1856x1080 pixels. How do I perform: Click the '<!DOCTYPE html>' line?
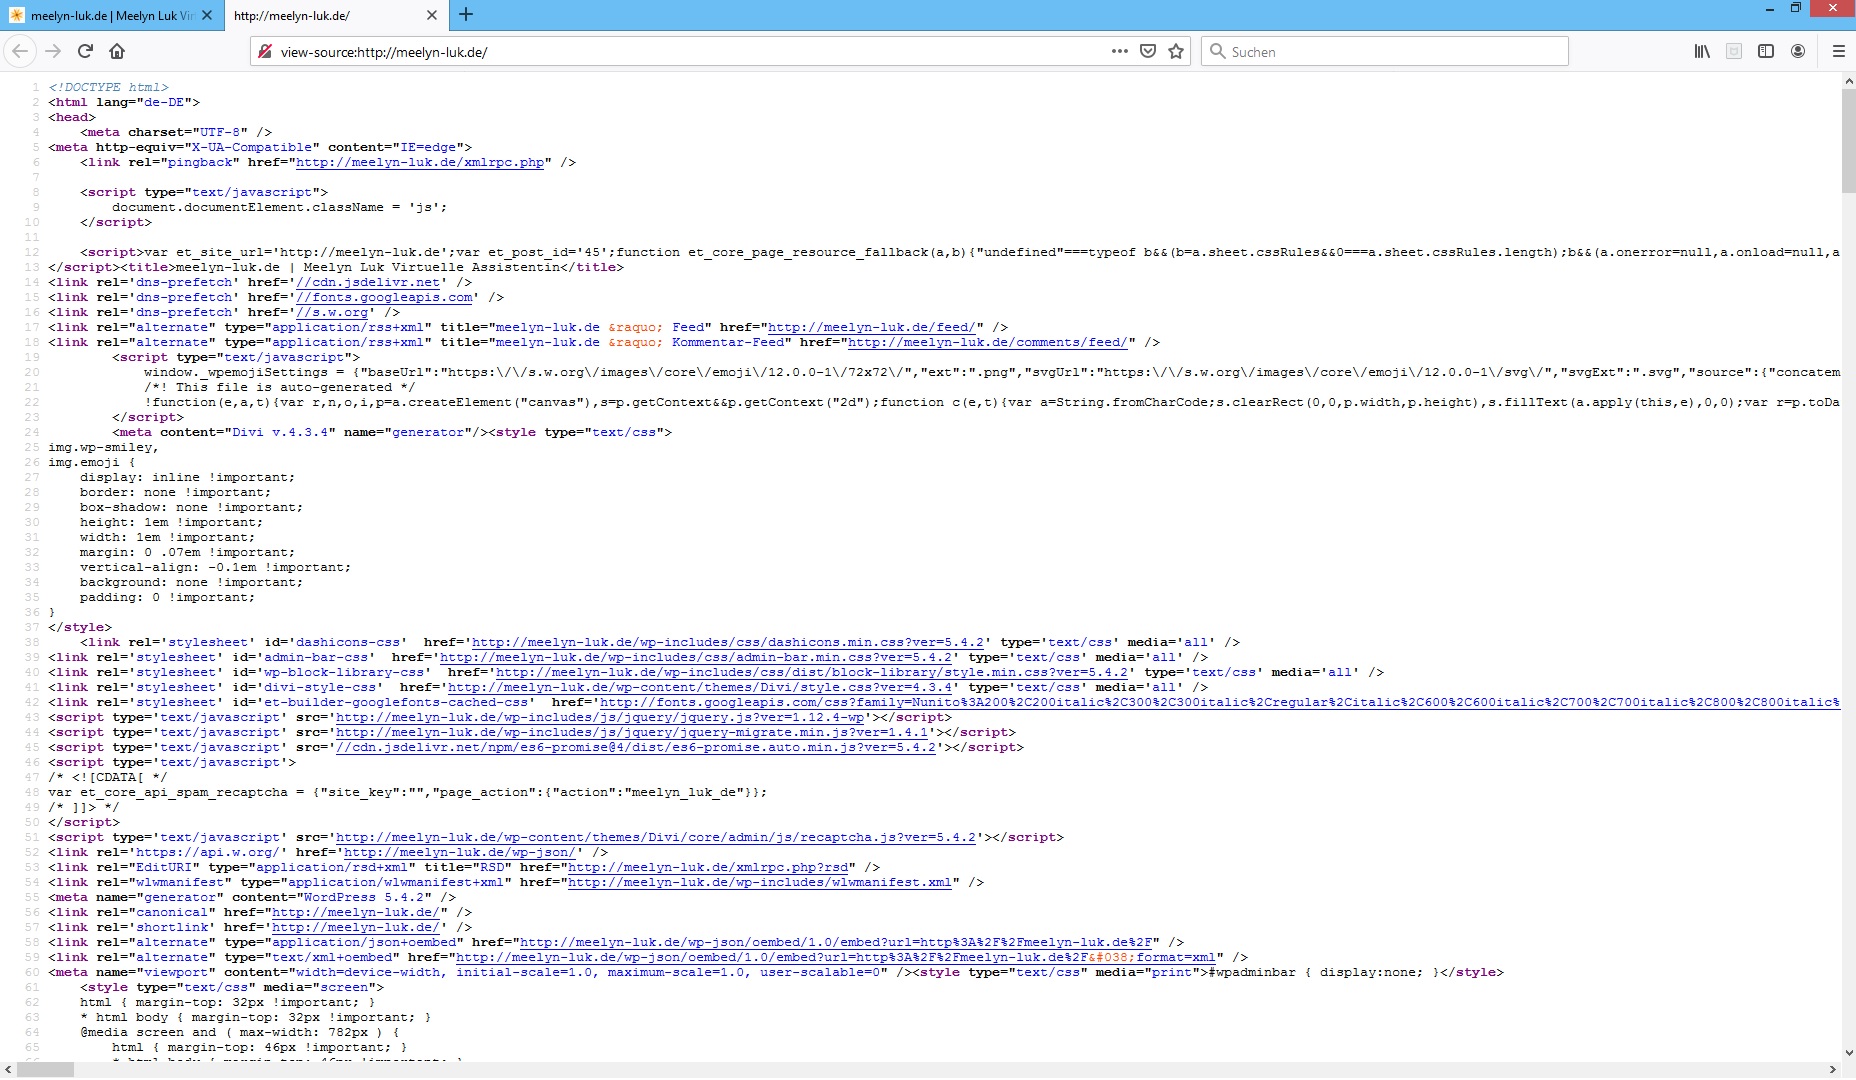[108, 87]
